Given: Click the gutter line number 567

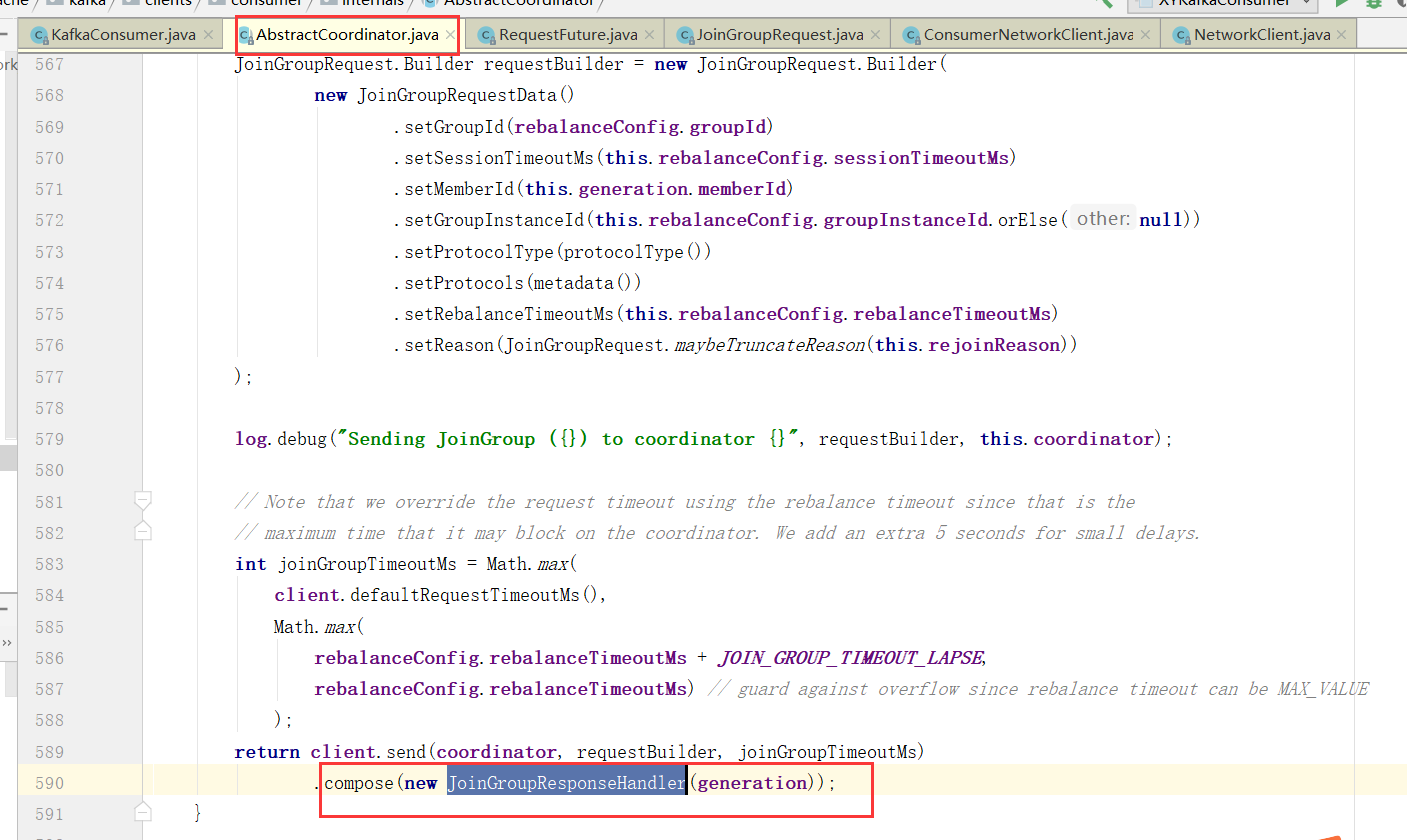Looking at the screenshot, I should [x=48, y=64].
